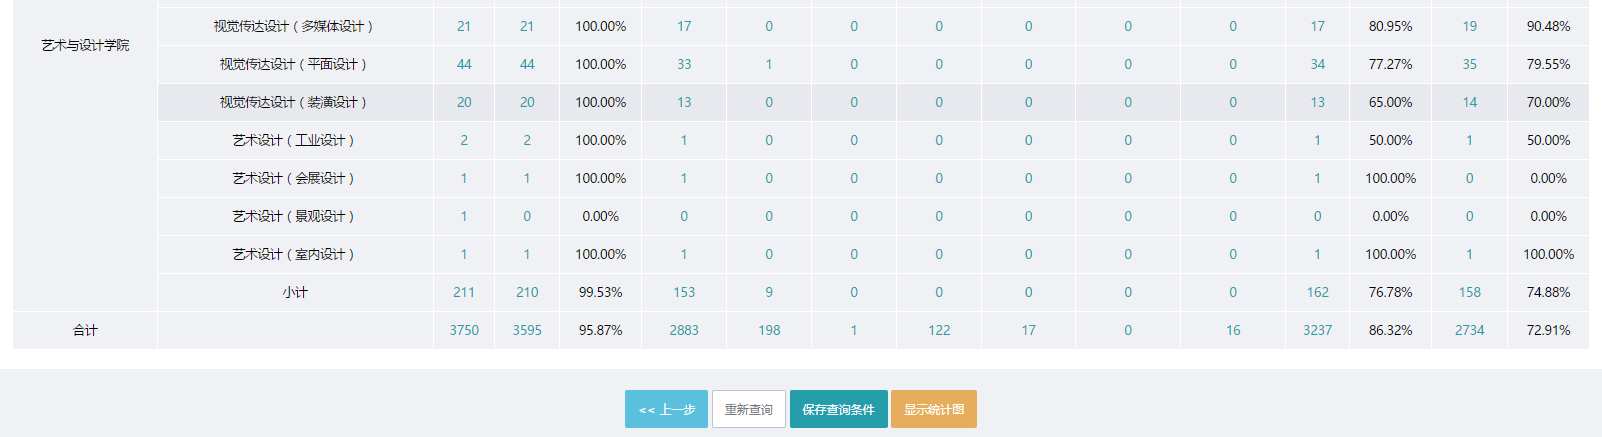Viewport: 1602px width, 437px height.
Task: Select the 艺术设计（景观设计） row label
Action: click(295, 216)
